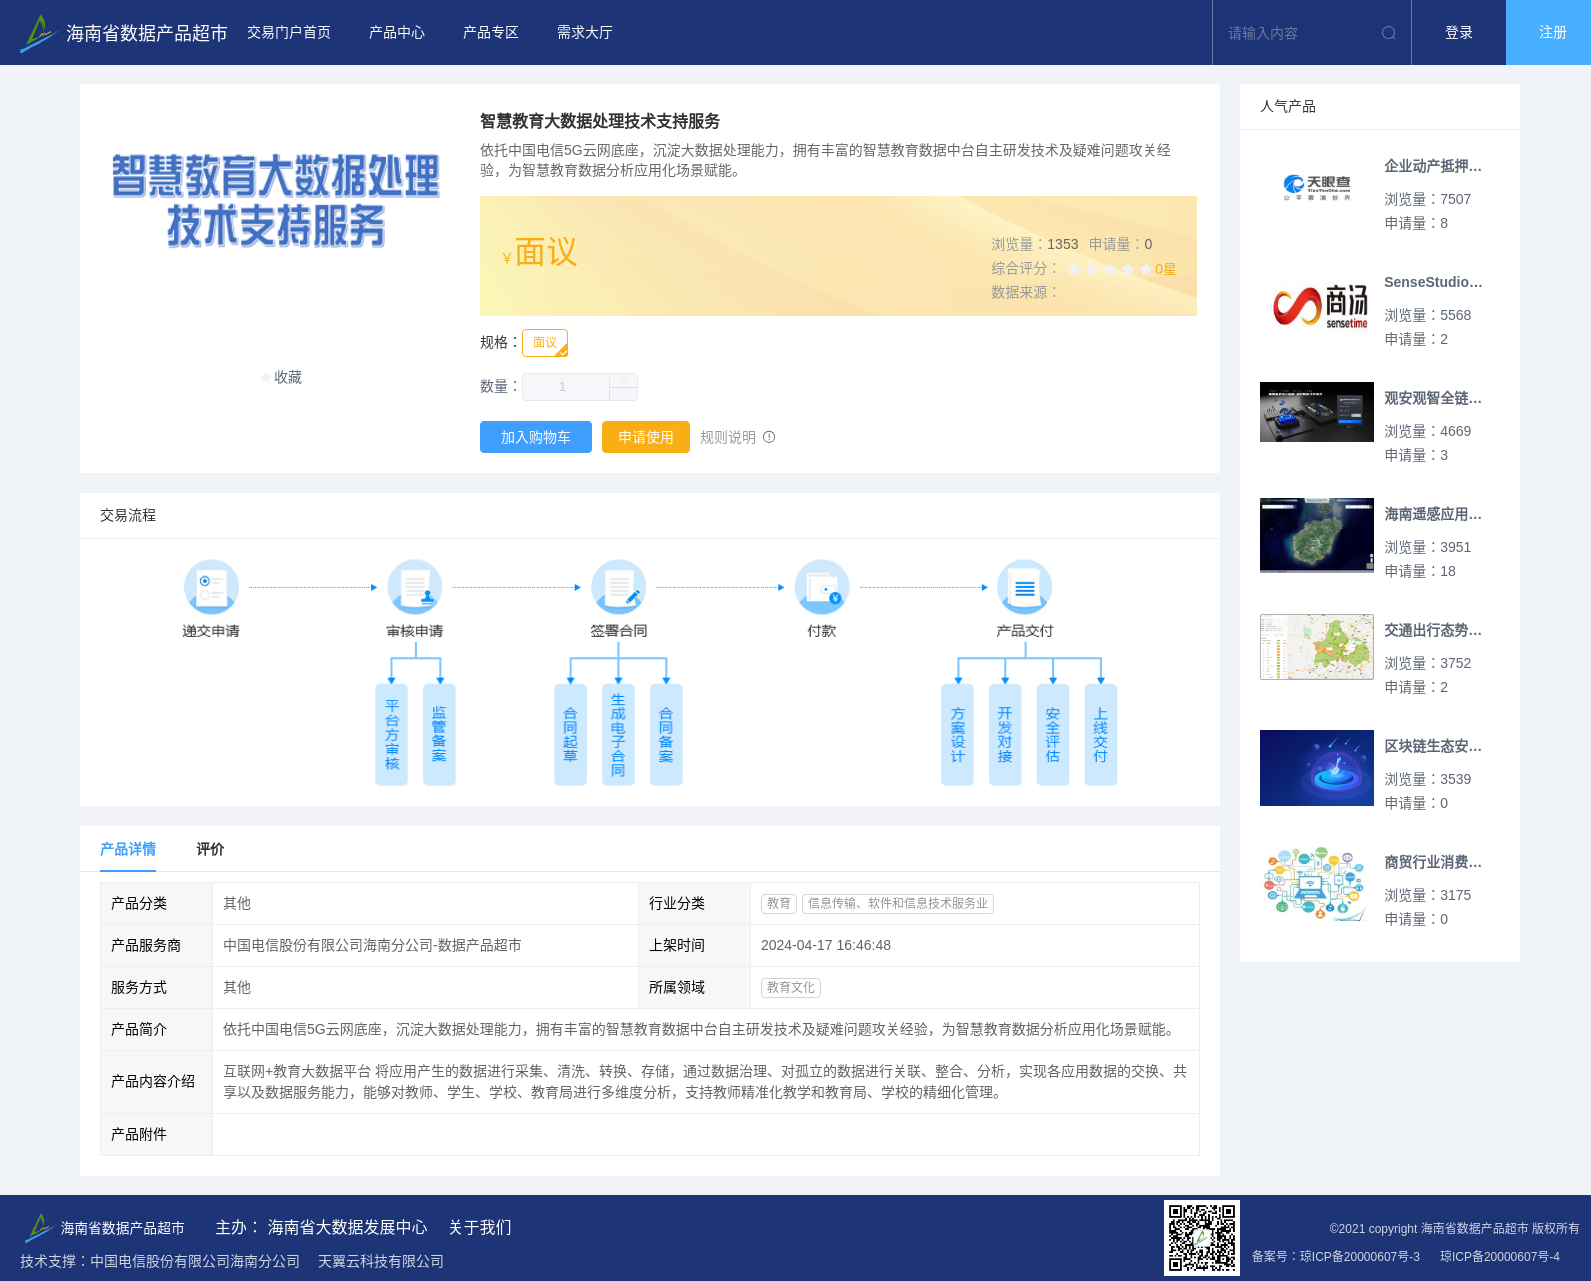
Task: Open the 区块链生态安 product thumbnail
Action: 1317,768
